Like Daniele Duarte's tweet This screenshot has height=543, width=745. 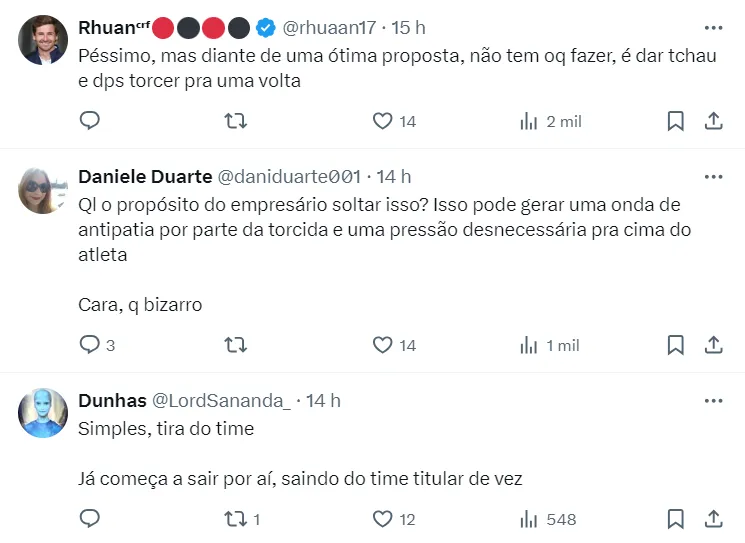pyautogui.click(x=382, y=345)
